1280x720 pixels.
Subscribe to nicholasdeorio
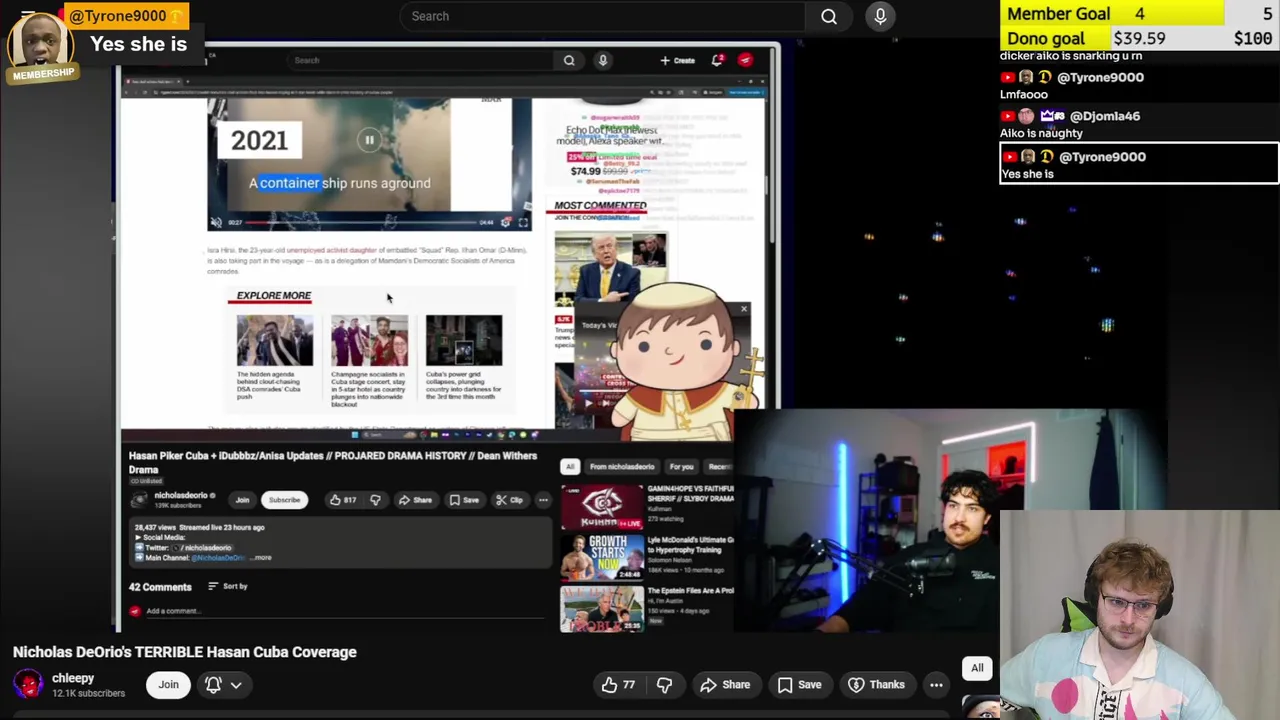(284, 500)
